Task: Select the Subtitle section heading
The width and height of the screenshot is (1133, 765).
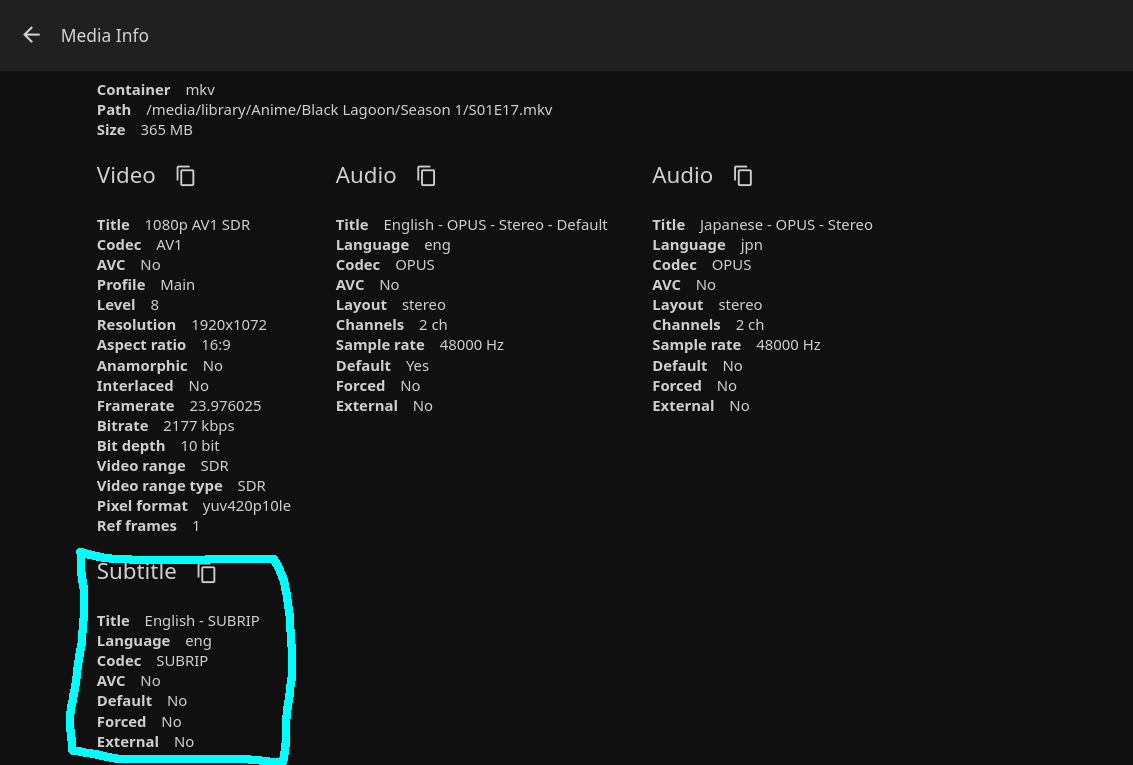Action: [x=136, y=572]
